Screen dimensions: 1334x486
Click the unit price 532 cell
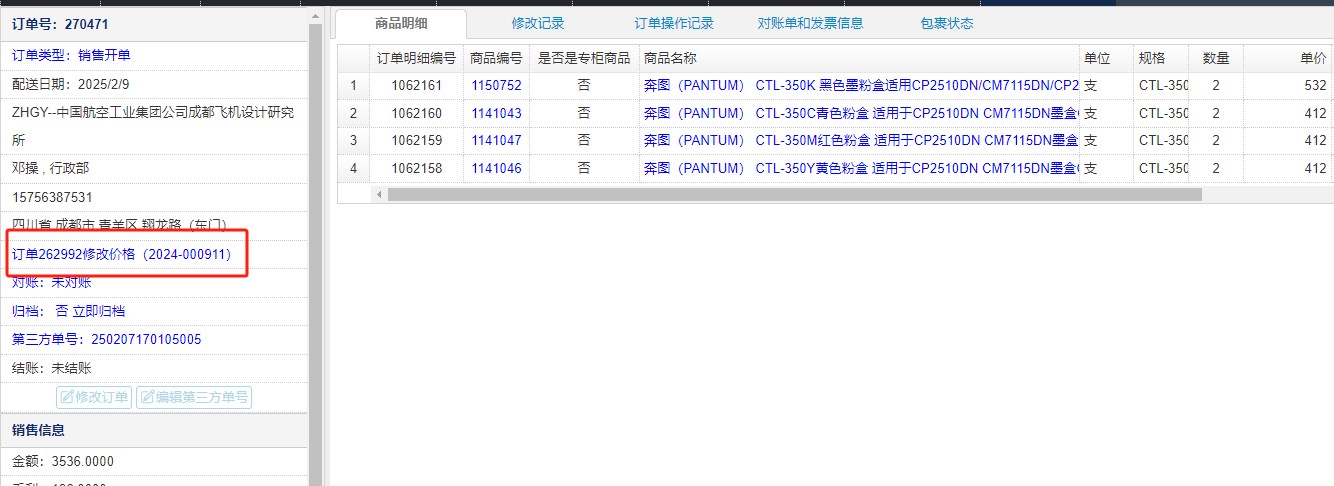click(x=1288, y=86)
